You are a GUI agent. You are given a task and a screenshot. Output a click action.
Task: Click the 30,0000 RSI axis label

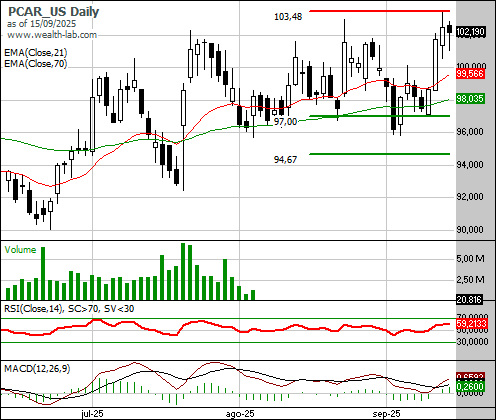(472, 342)
